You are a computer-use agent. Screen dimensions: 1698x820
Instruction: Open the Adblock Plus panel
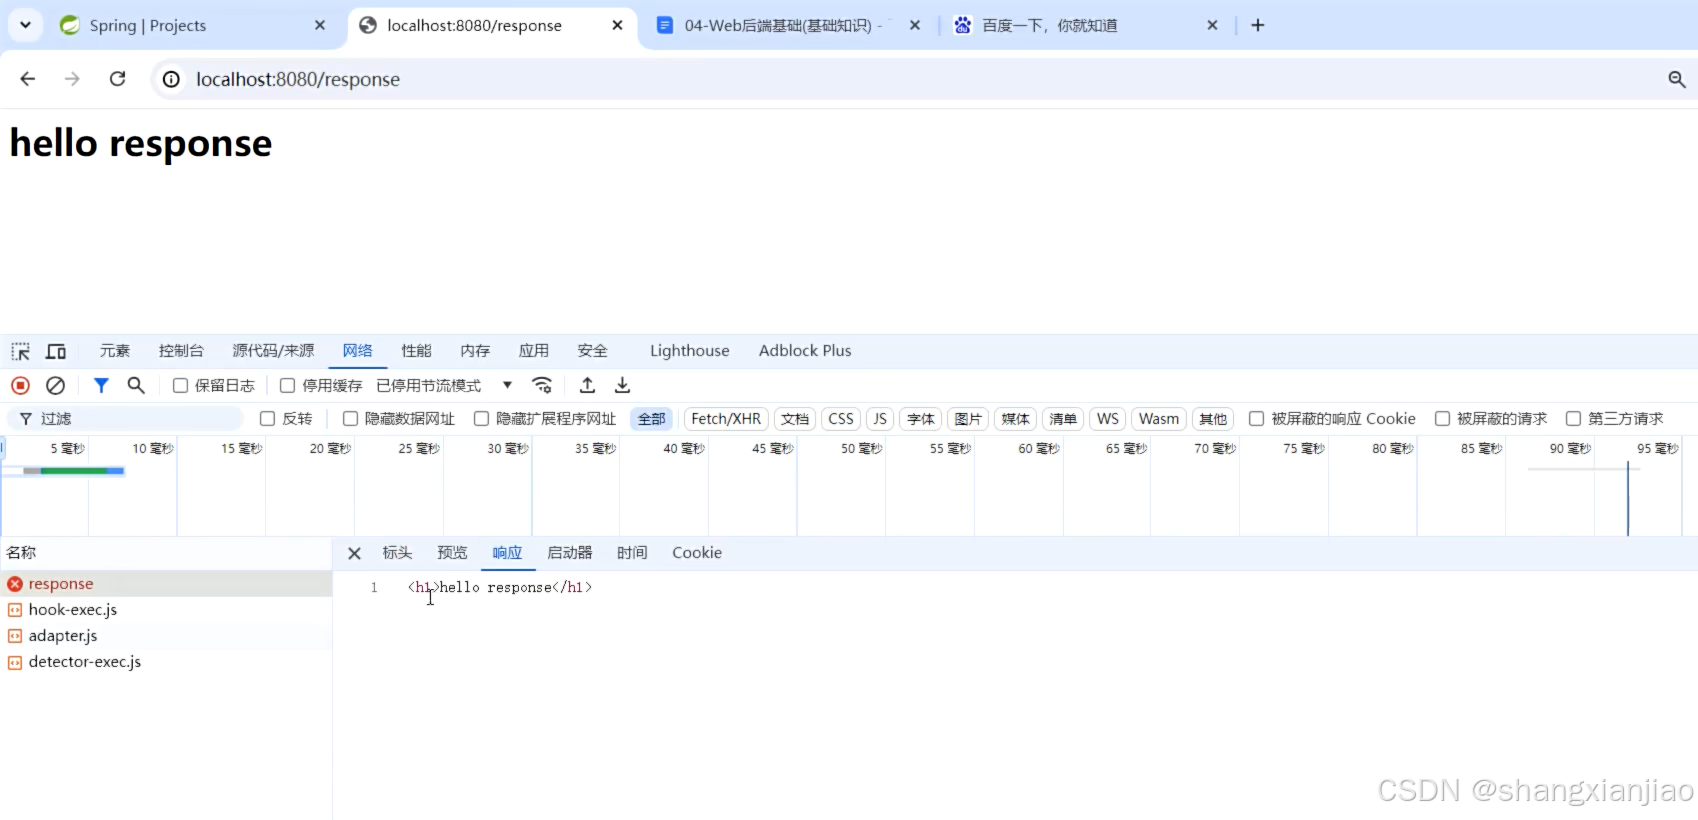805,351
